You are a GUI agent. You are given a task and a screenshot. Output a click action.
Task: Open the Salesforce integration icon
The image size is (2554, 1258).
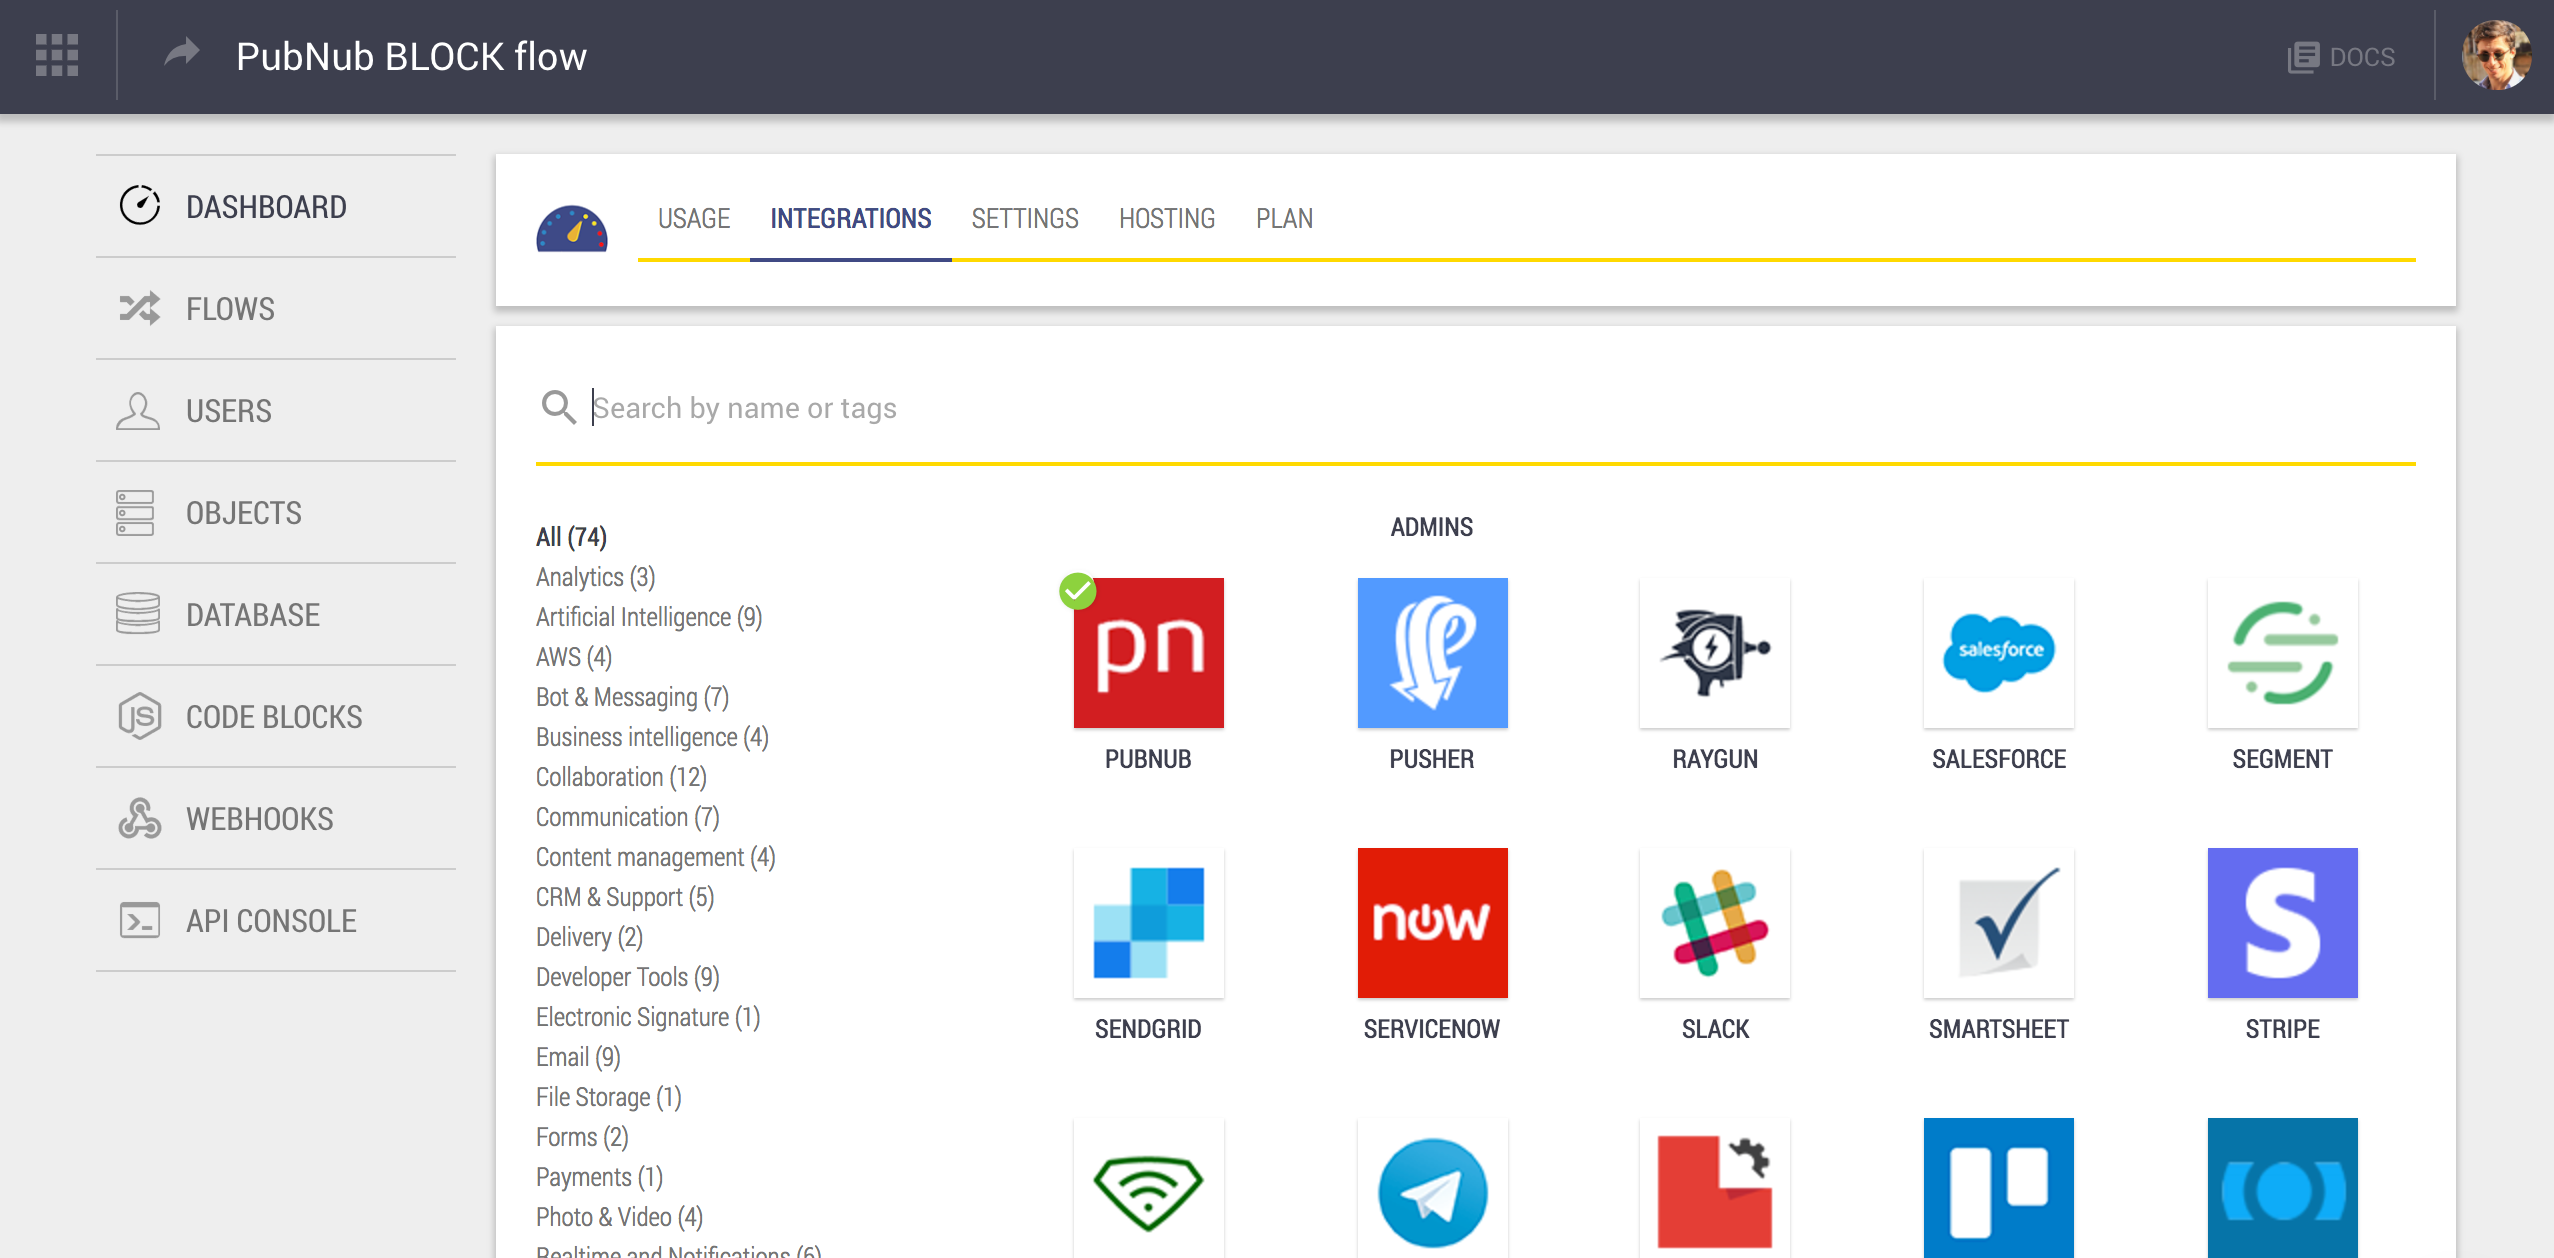1998,653
